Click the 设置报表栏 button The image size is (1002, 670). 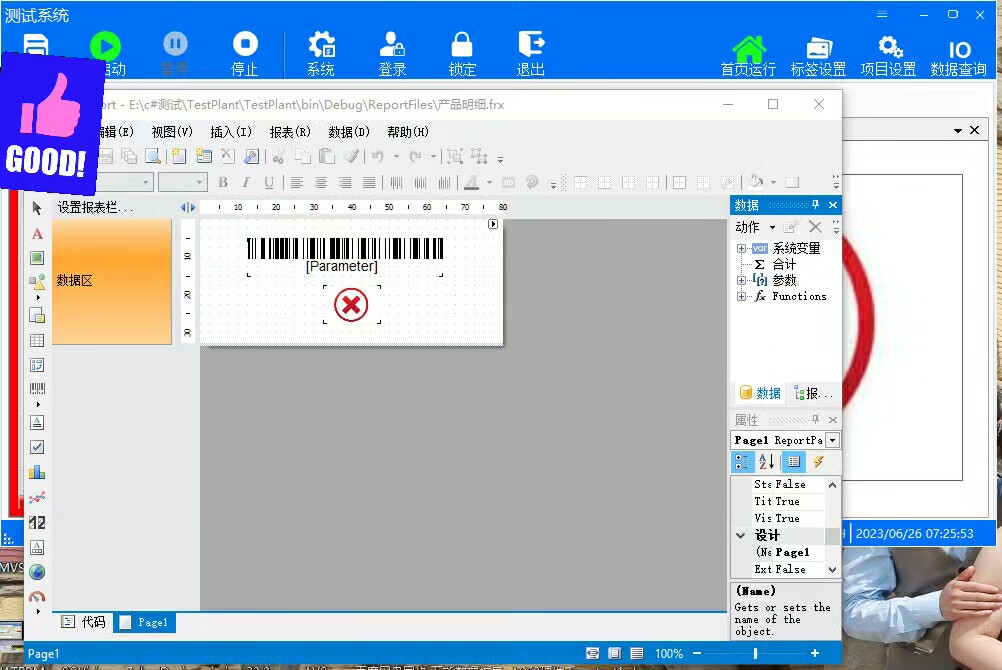pyautogui.click(x=95, y=207)
